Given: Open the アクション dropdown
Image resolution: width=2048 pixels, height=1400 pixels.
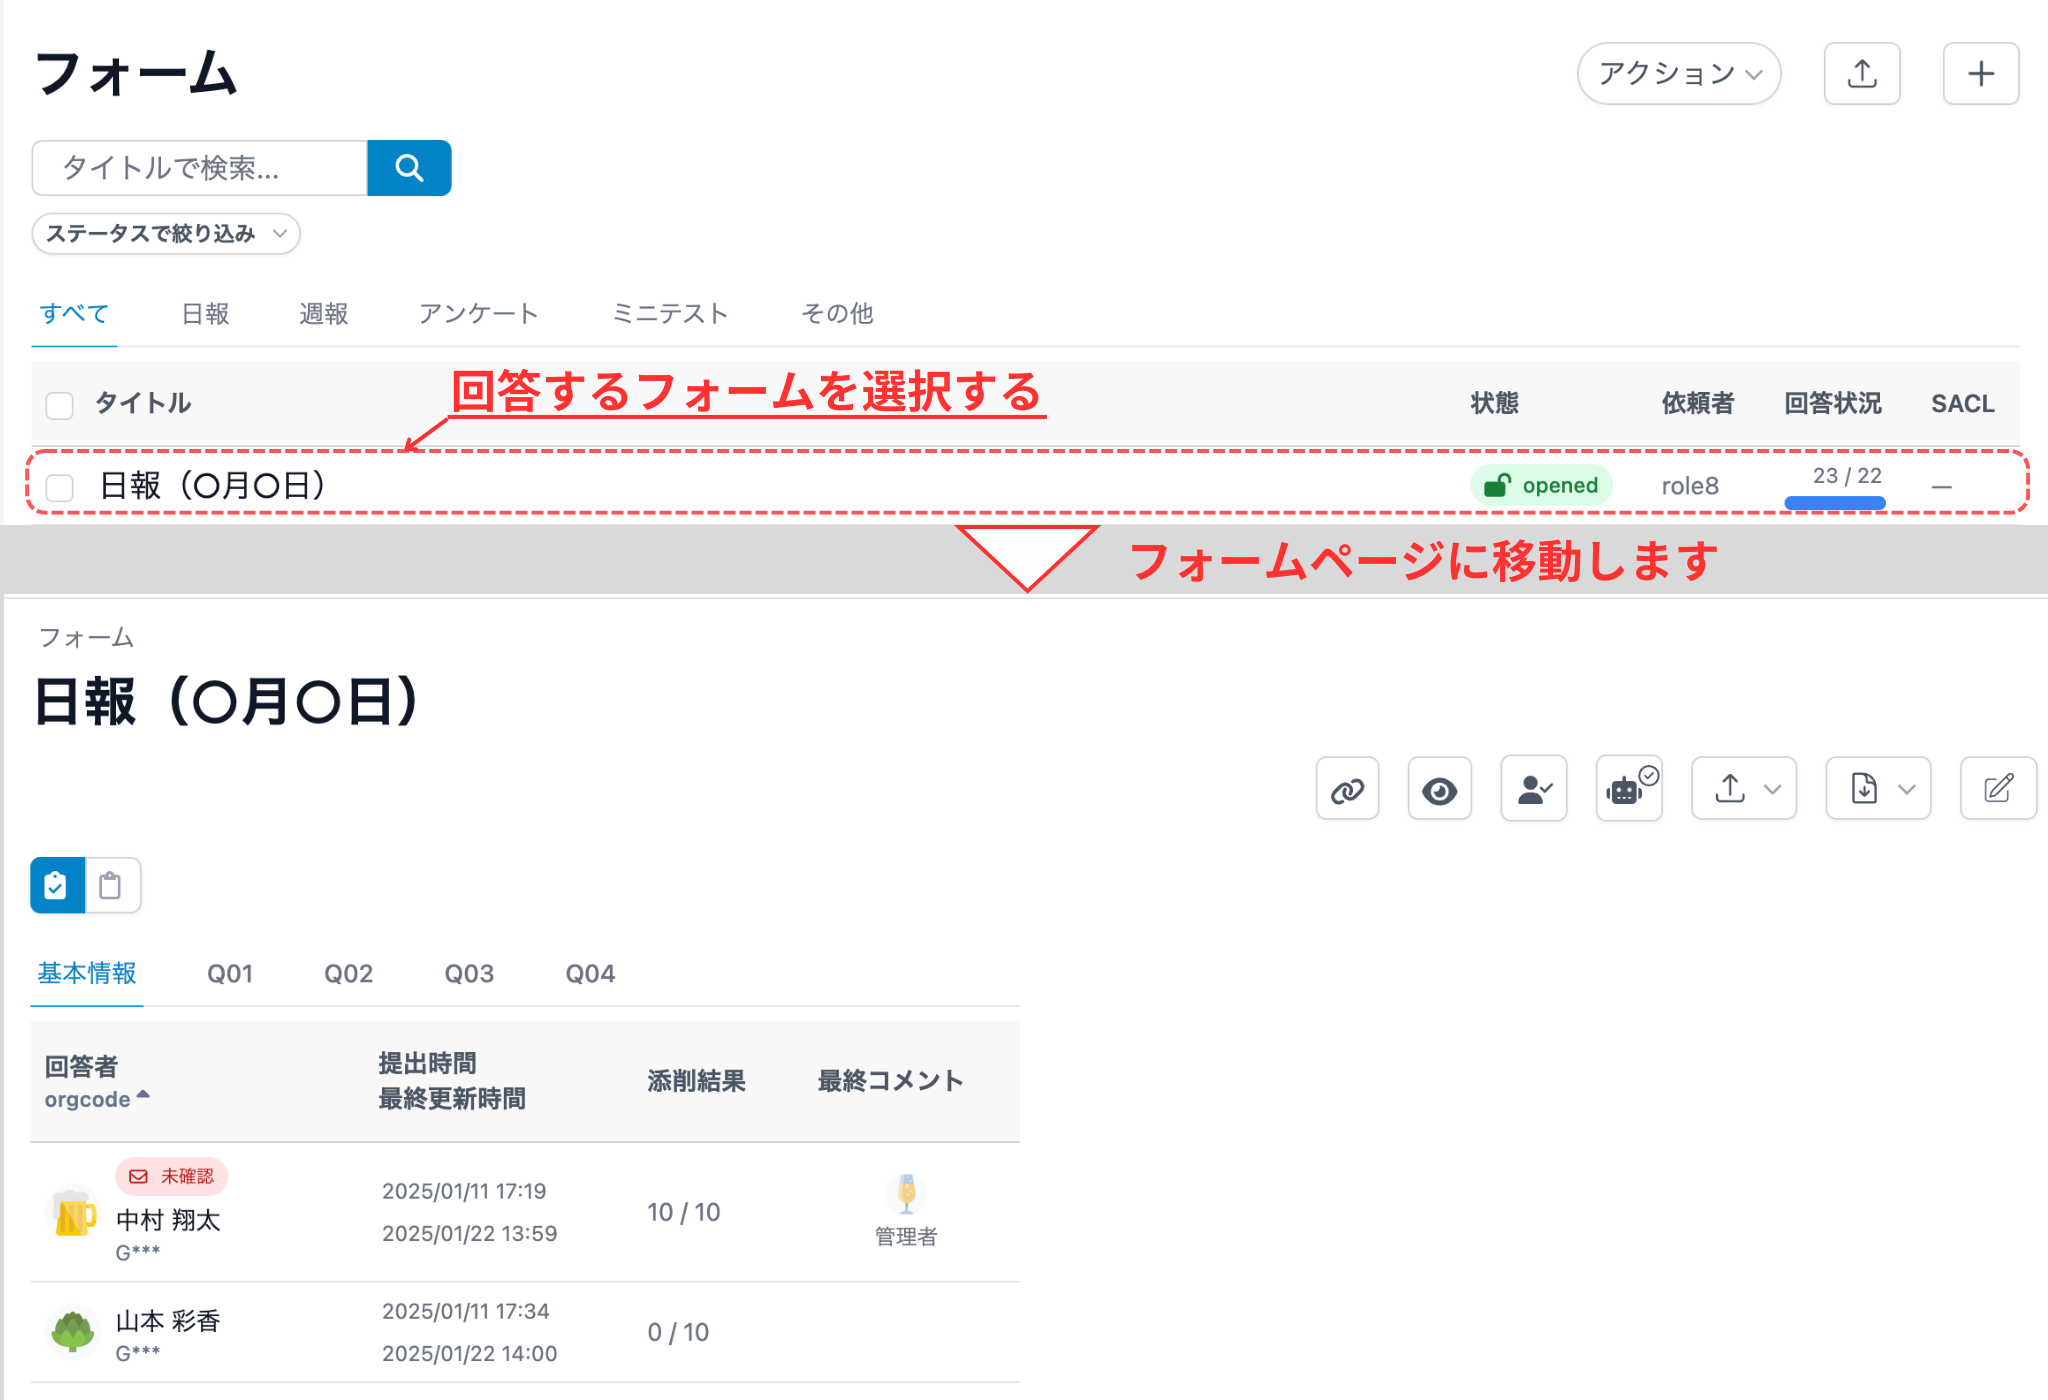Looking at the screenshot, I should (1679, 73).
